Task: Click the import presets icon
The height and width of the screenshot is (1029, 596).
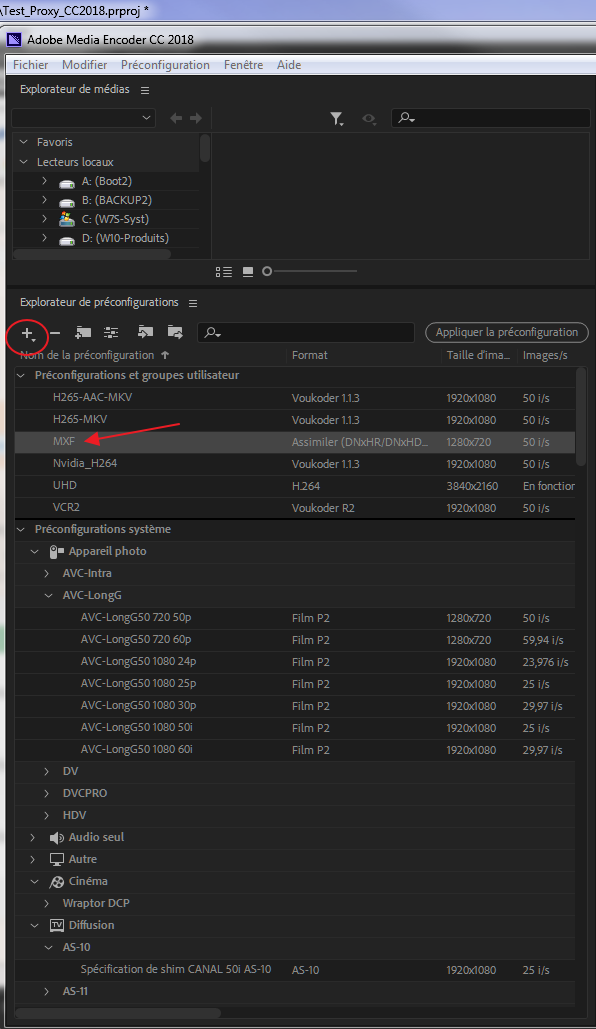Action: click(x=145, y=332)
